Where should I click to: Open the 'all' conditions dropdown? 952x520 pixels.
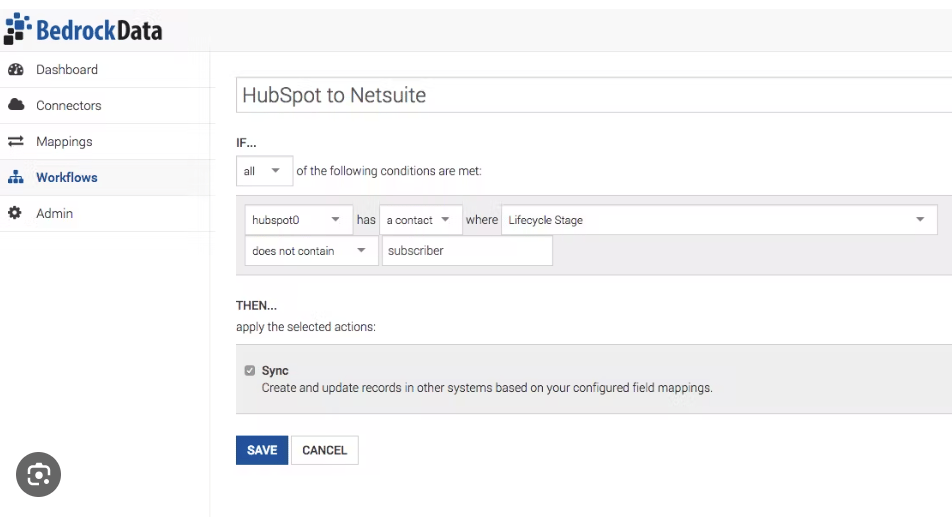(264, 171)
